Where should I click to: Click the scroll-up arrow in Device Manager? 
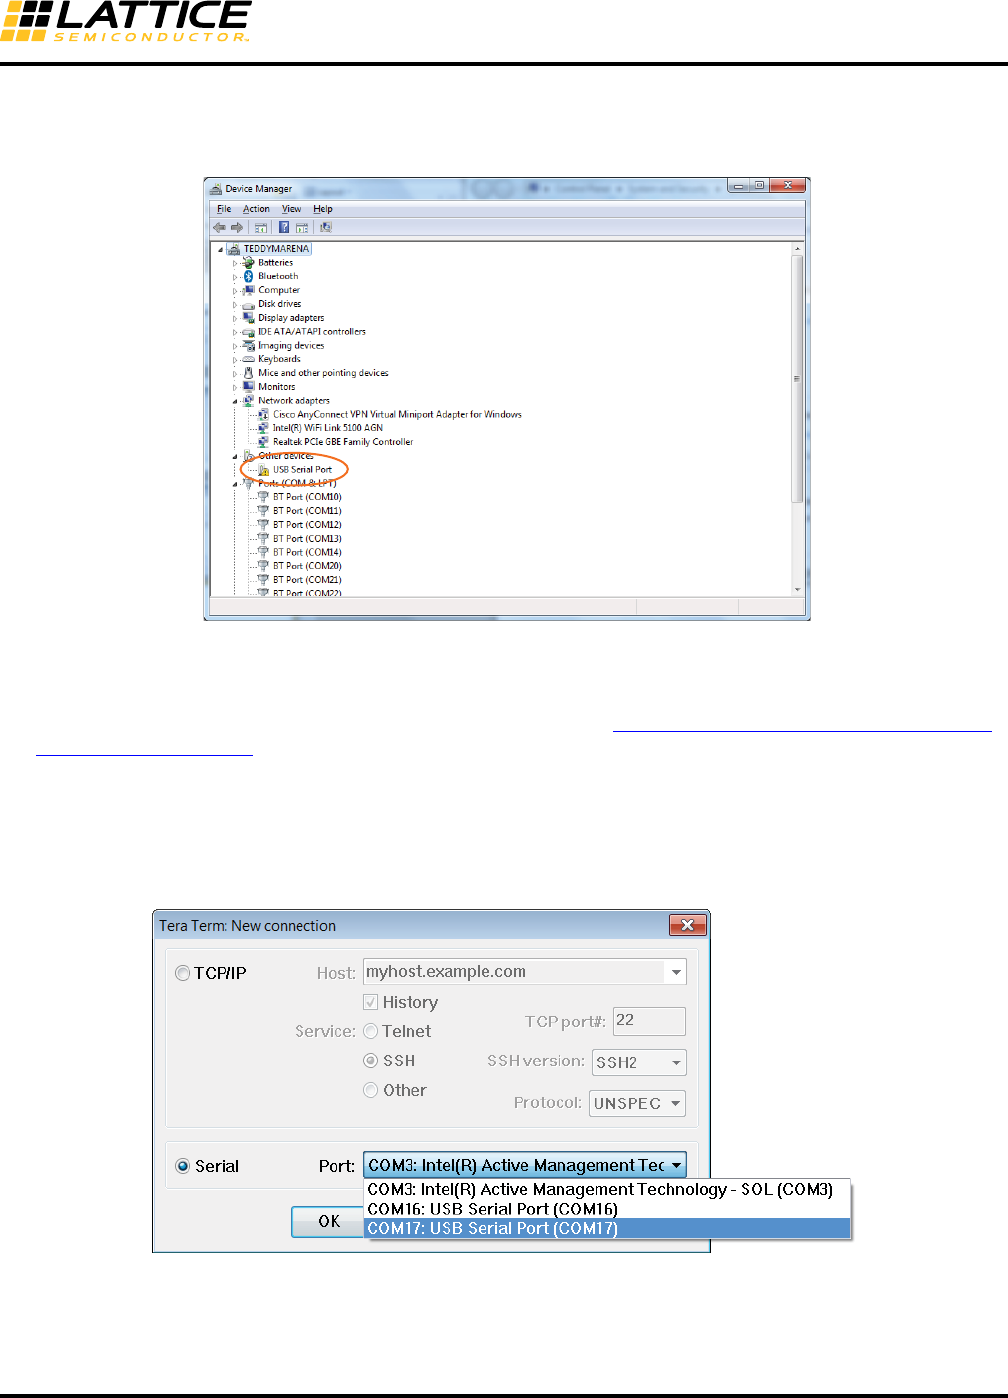[797, 248]
